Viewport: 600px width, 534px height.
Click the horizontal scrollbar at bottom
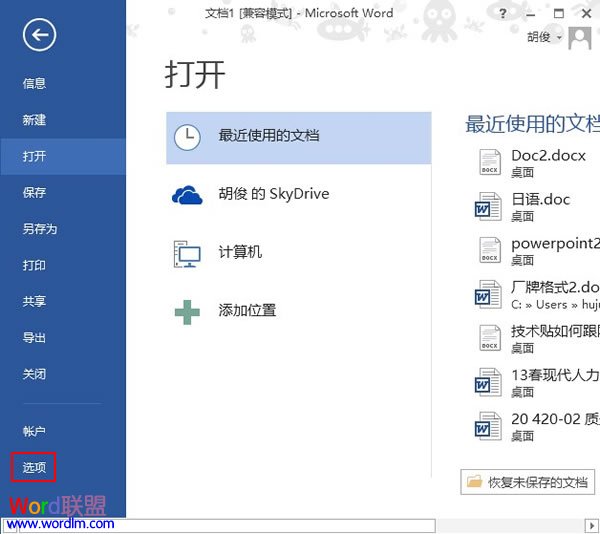(300, 526)
